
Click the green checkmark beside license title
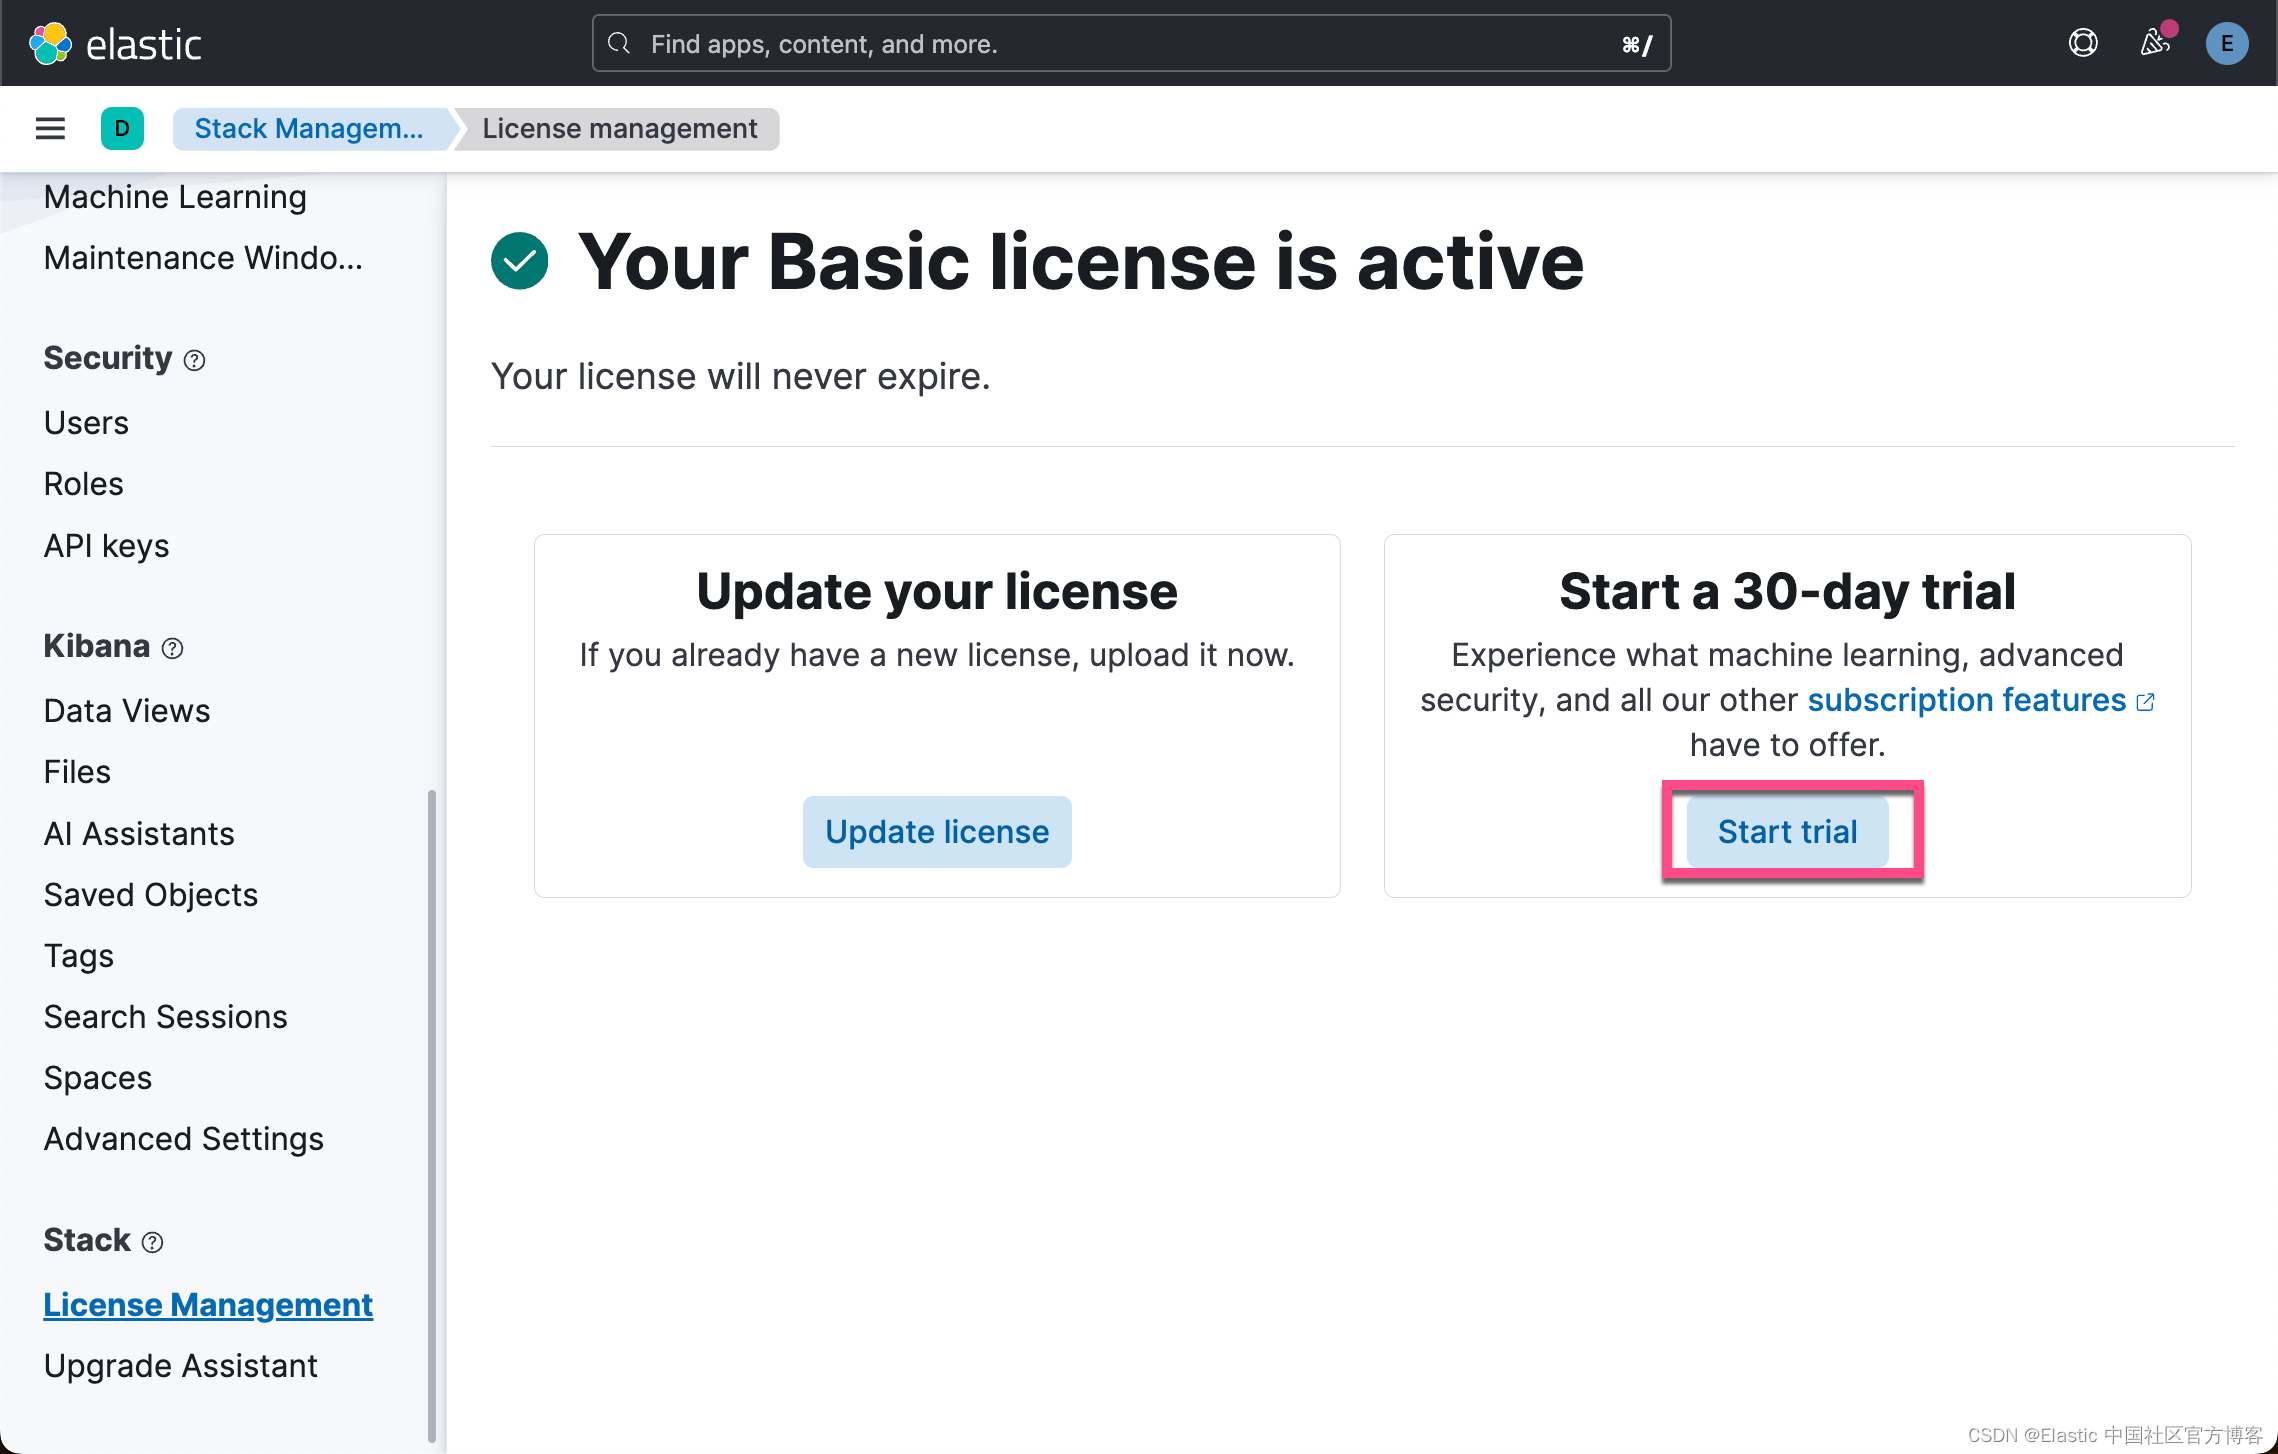pyautogui.click(x=519, y=260)
